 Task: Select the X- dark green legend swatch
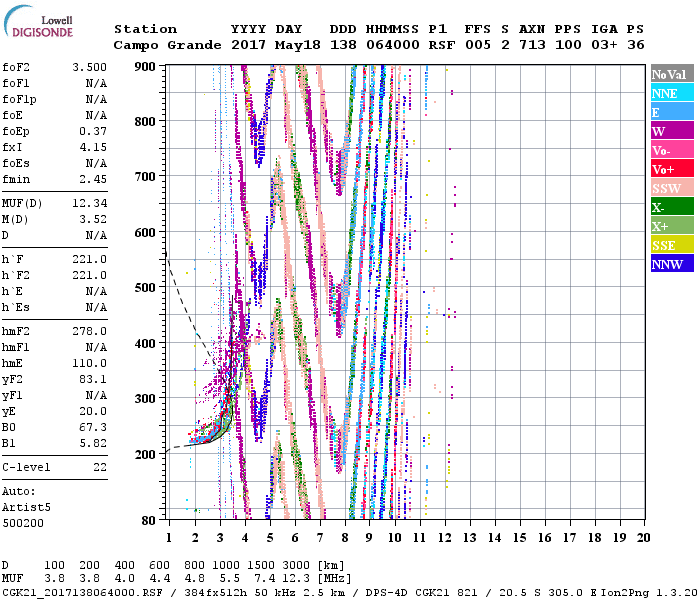[672, 207]
